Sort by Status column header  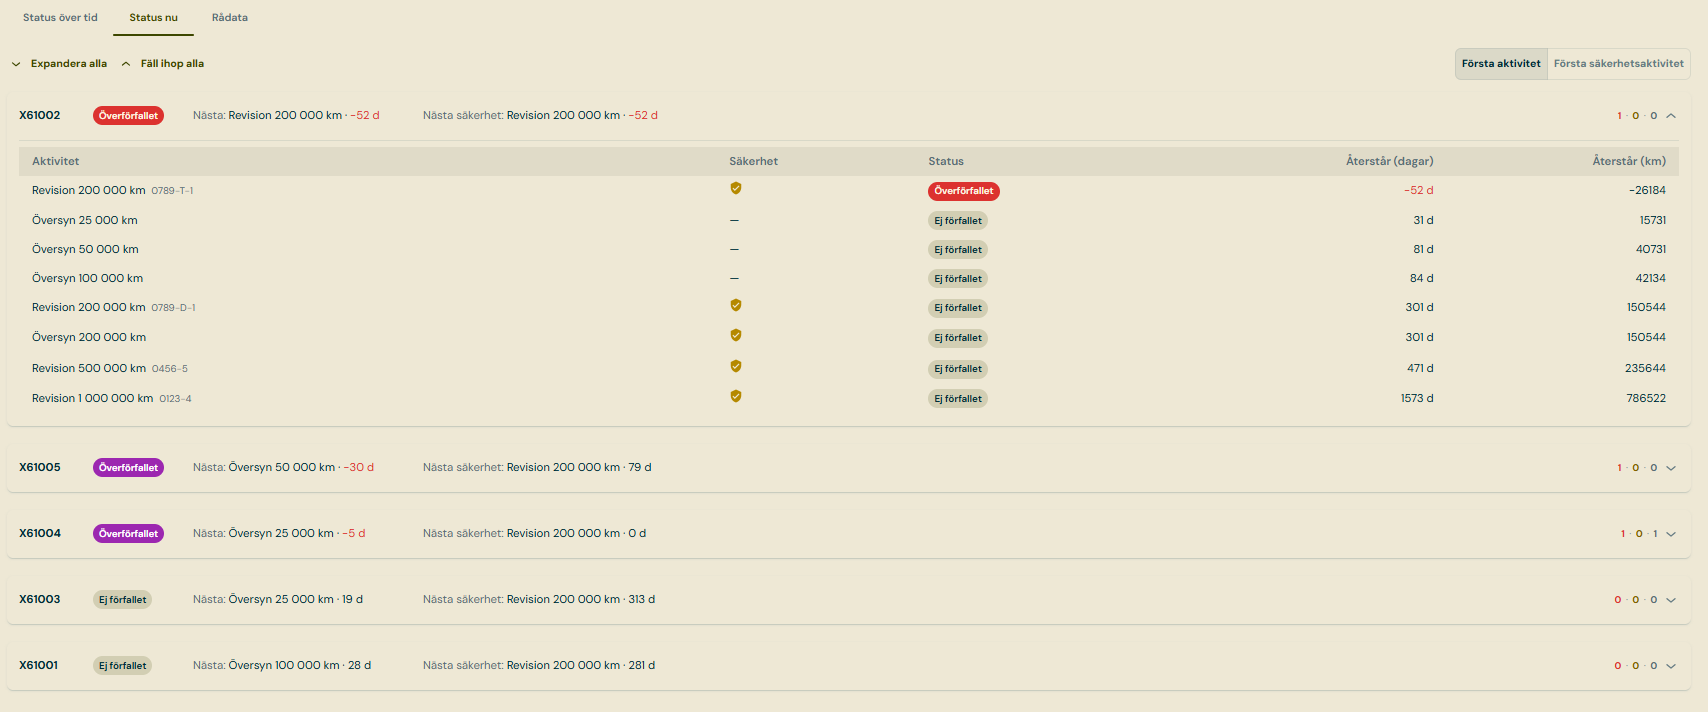tap(946, 161)
